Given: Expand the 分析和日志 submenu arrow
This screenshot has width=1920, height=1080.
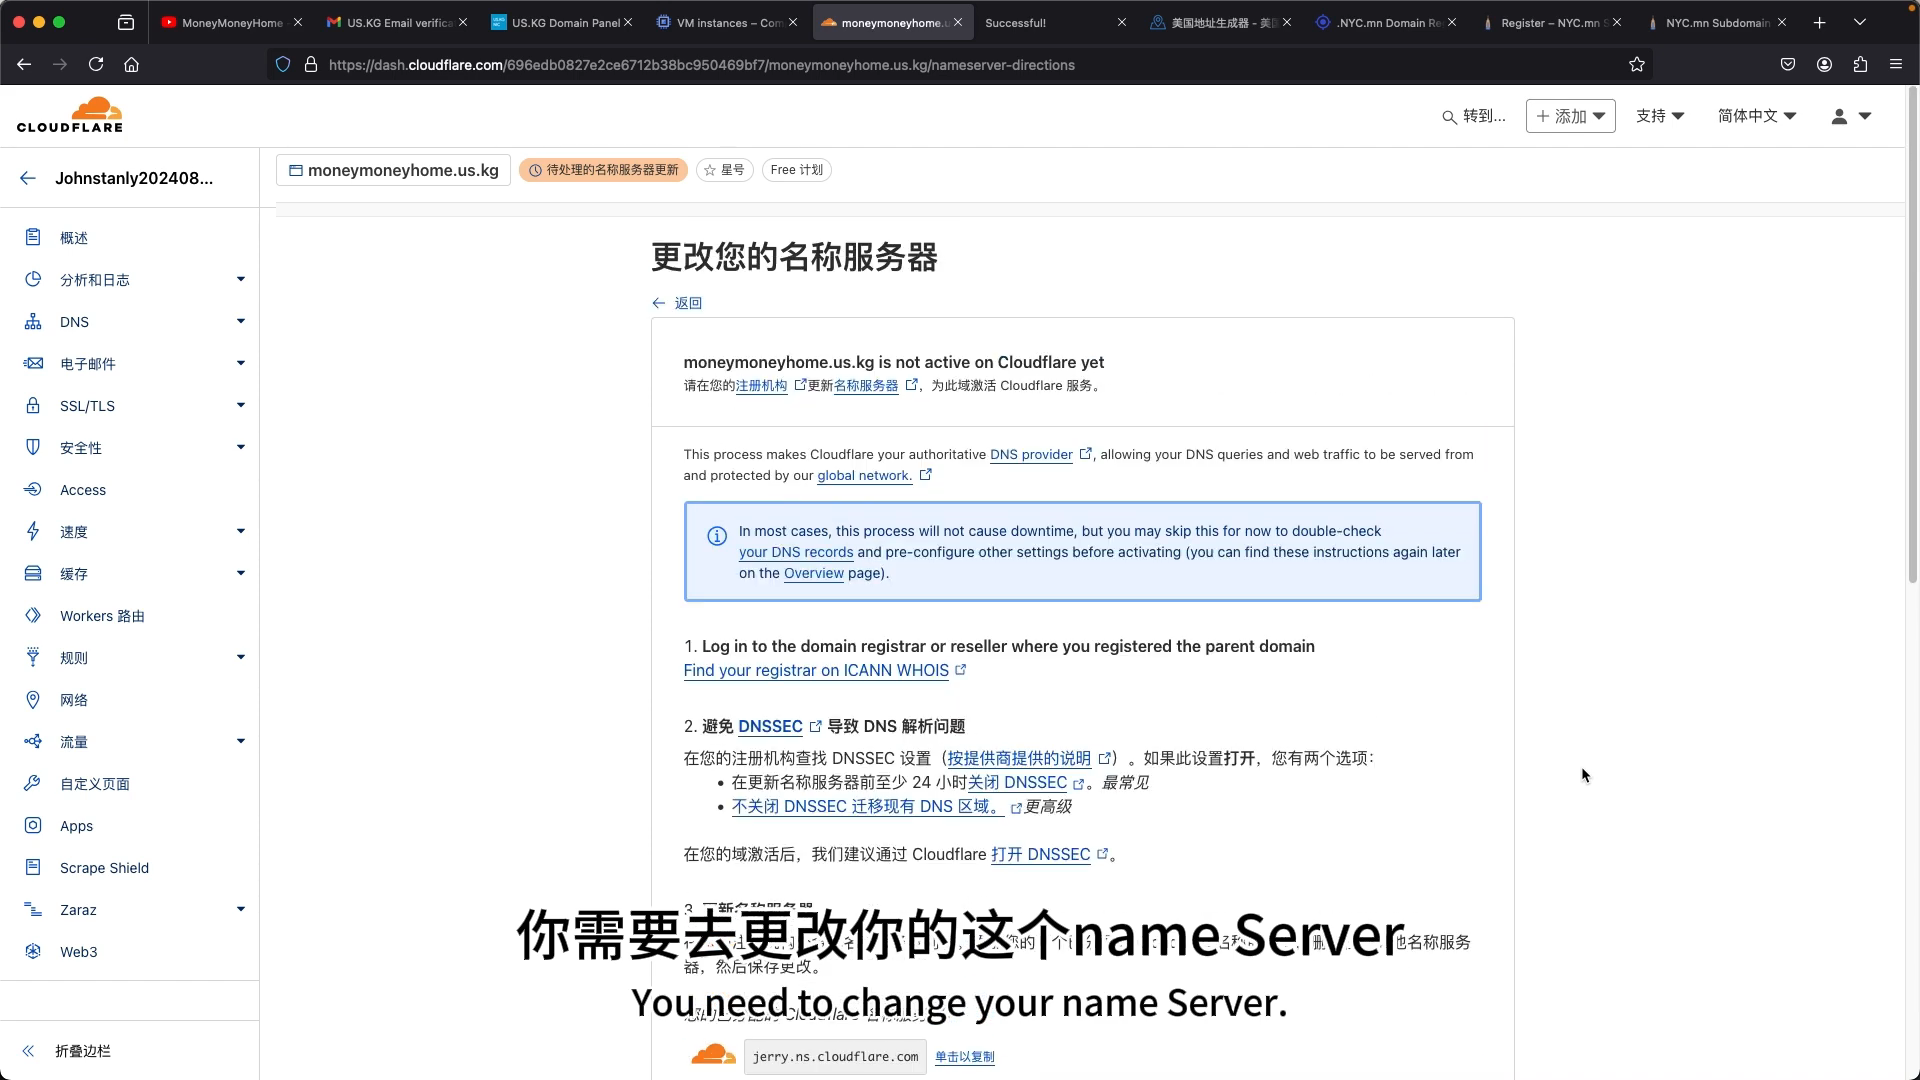Looking at the screenshot, I should 241,279.
